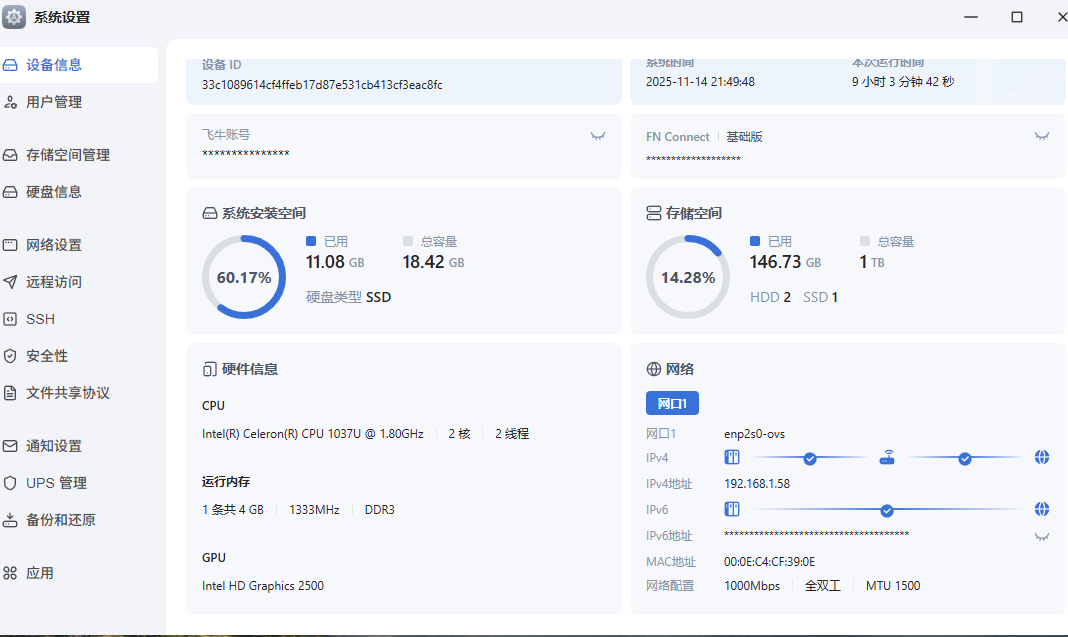Click the system settings gear icon in title bar

tap(14, 17)
